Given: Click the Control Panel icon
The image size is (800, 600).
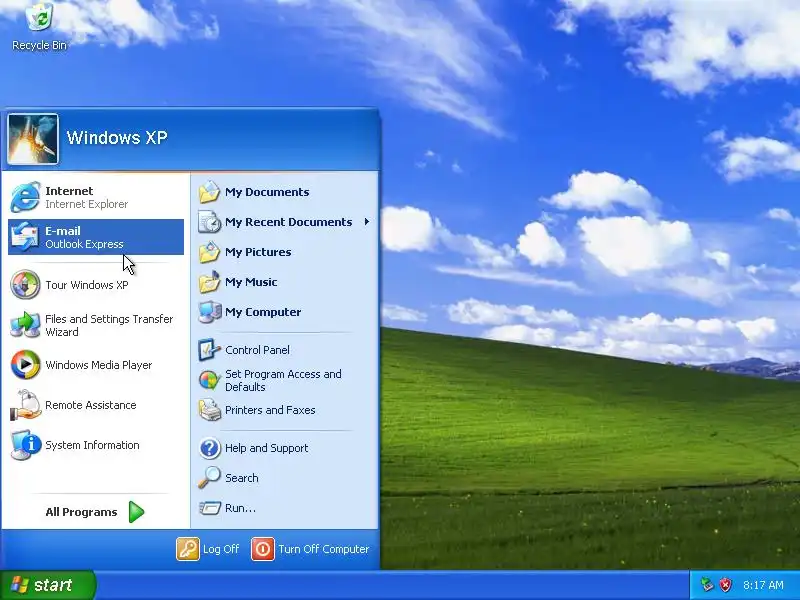Looking at the screenshot, I should [209, 350].
